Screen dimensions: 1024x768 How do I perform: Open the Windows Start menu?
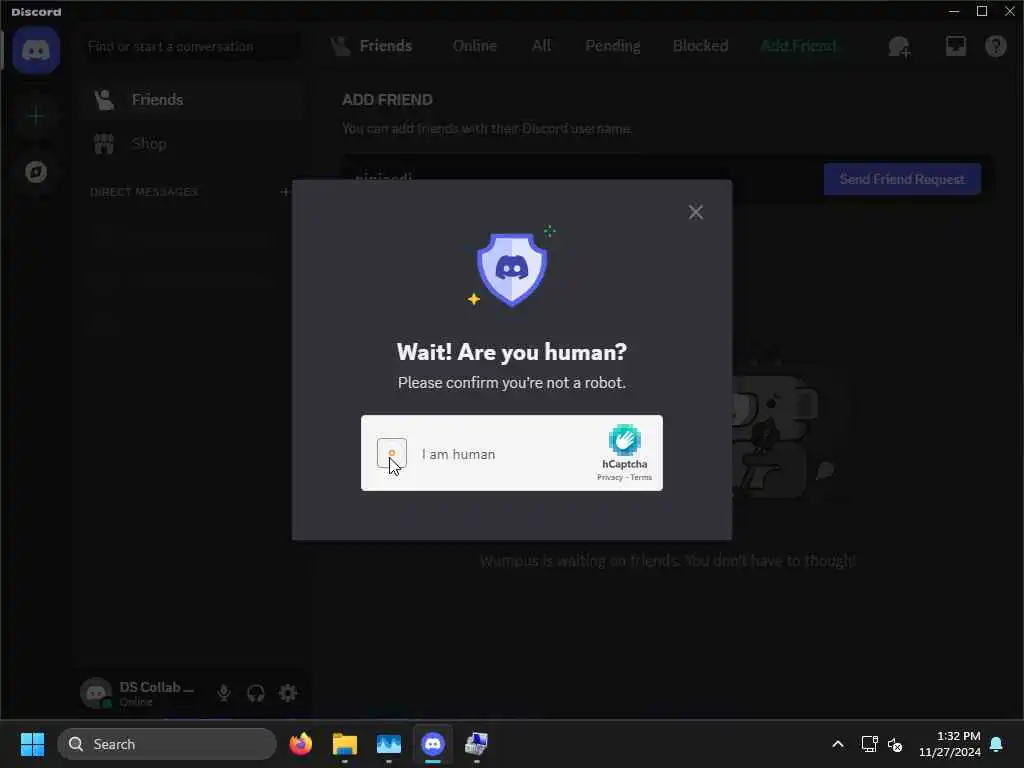pos(32,744)
